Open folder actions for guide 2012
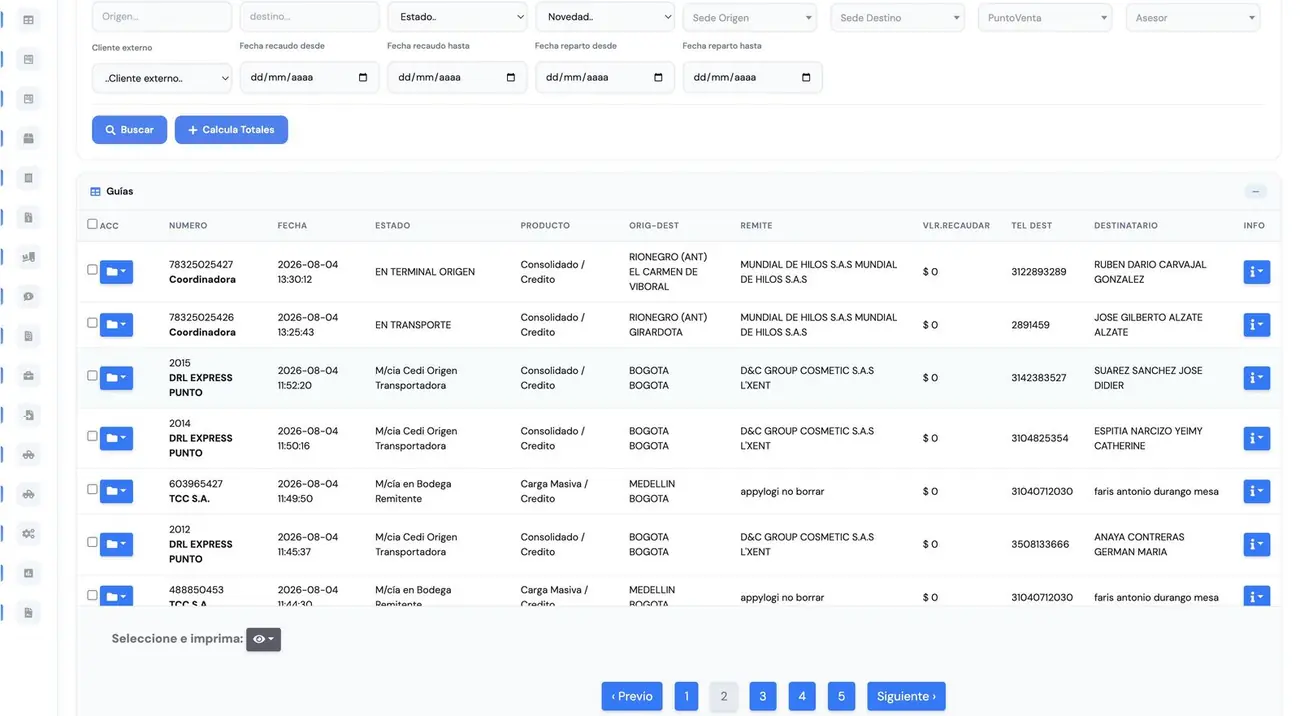This screenshot has width=1300, height=716. tap(116, 544)
